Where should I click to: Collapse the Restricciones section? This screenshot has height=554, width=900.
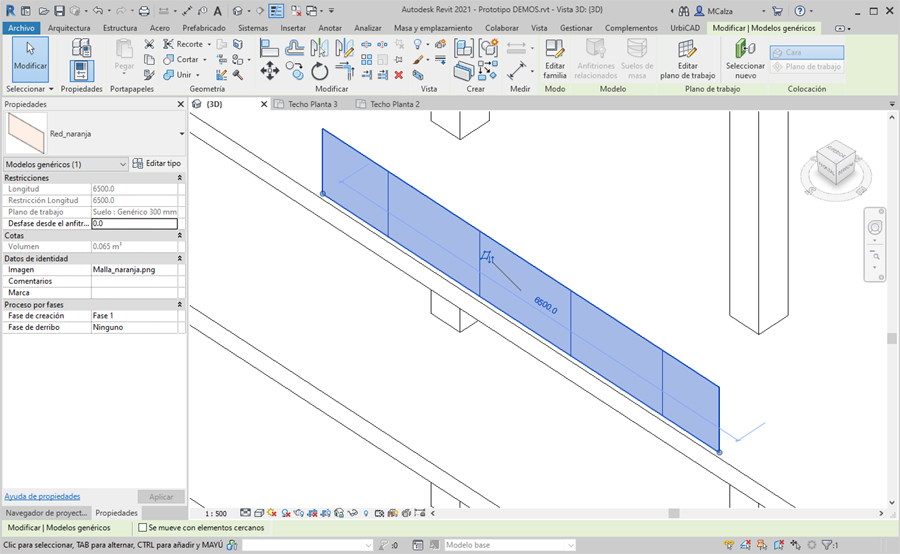(x=180, y=177)
